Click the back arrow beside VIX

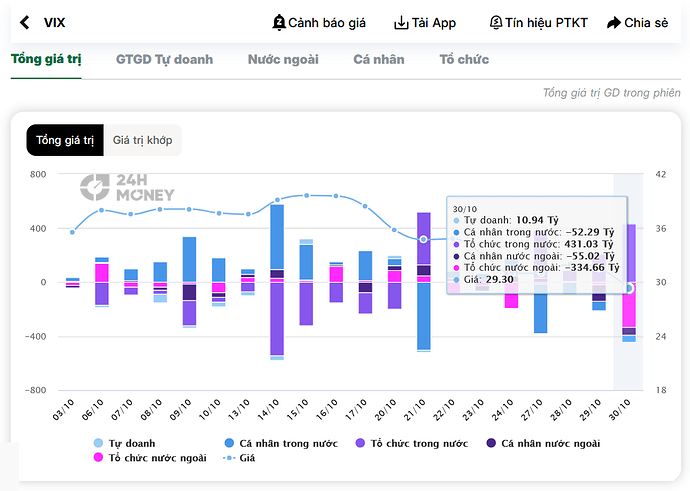(24, 22)
